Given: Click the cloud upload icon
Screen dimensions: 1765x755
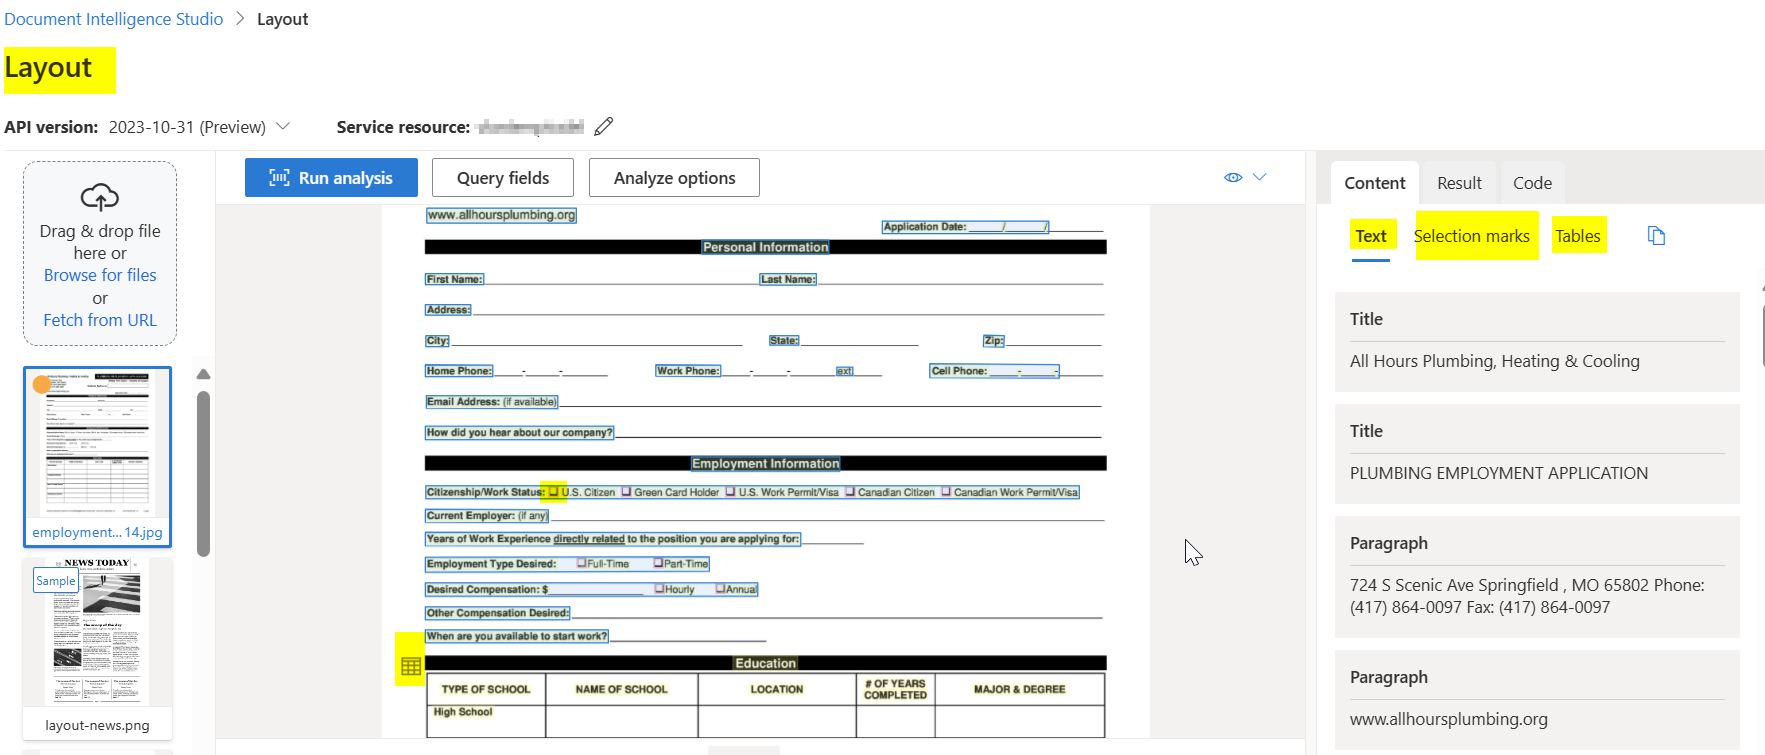Looking at the screenshot, I should tap(100, 197).
